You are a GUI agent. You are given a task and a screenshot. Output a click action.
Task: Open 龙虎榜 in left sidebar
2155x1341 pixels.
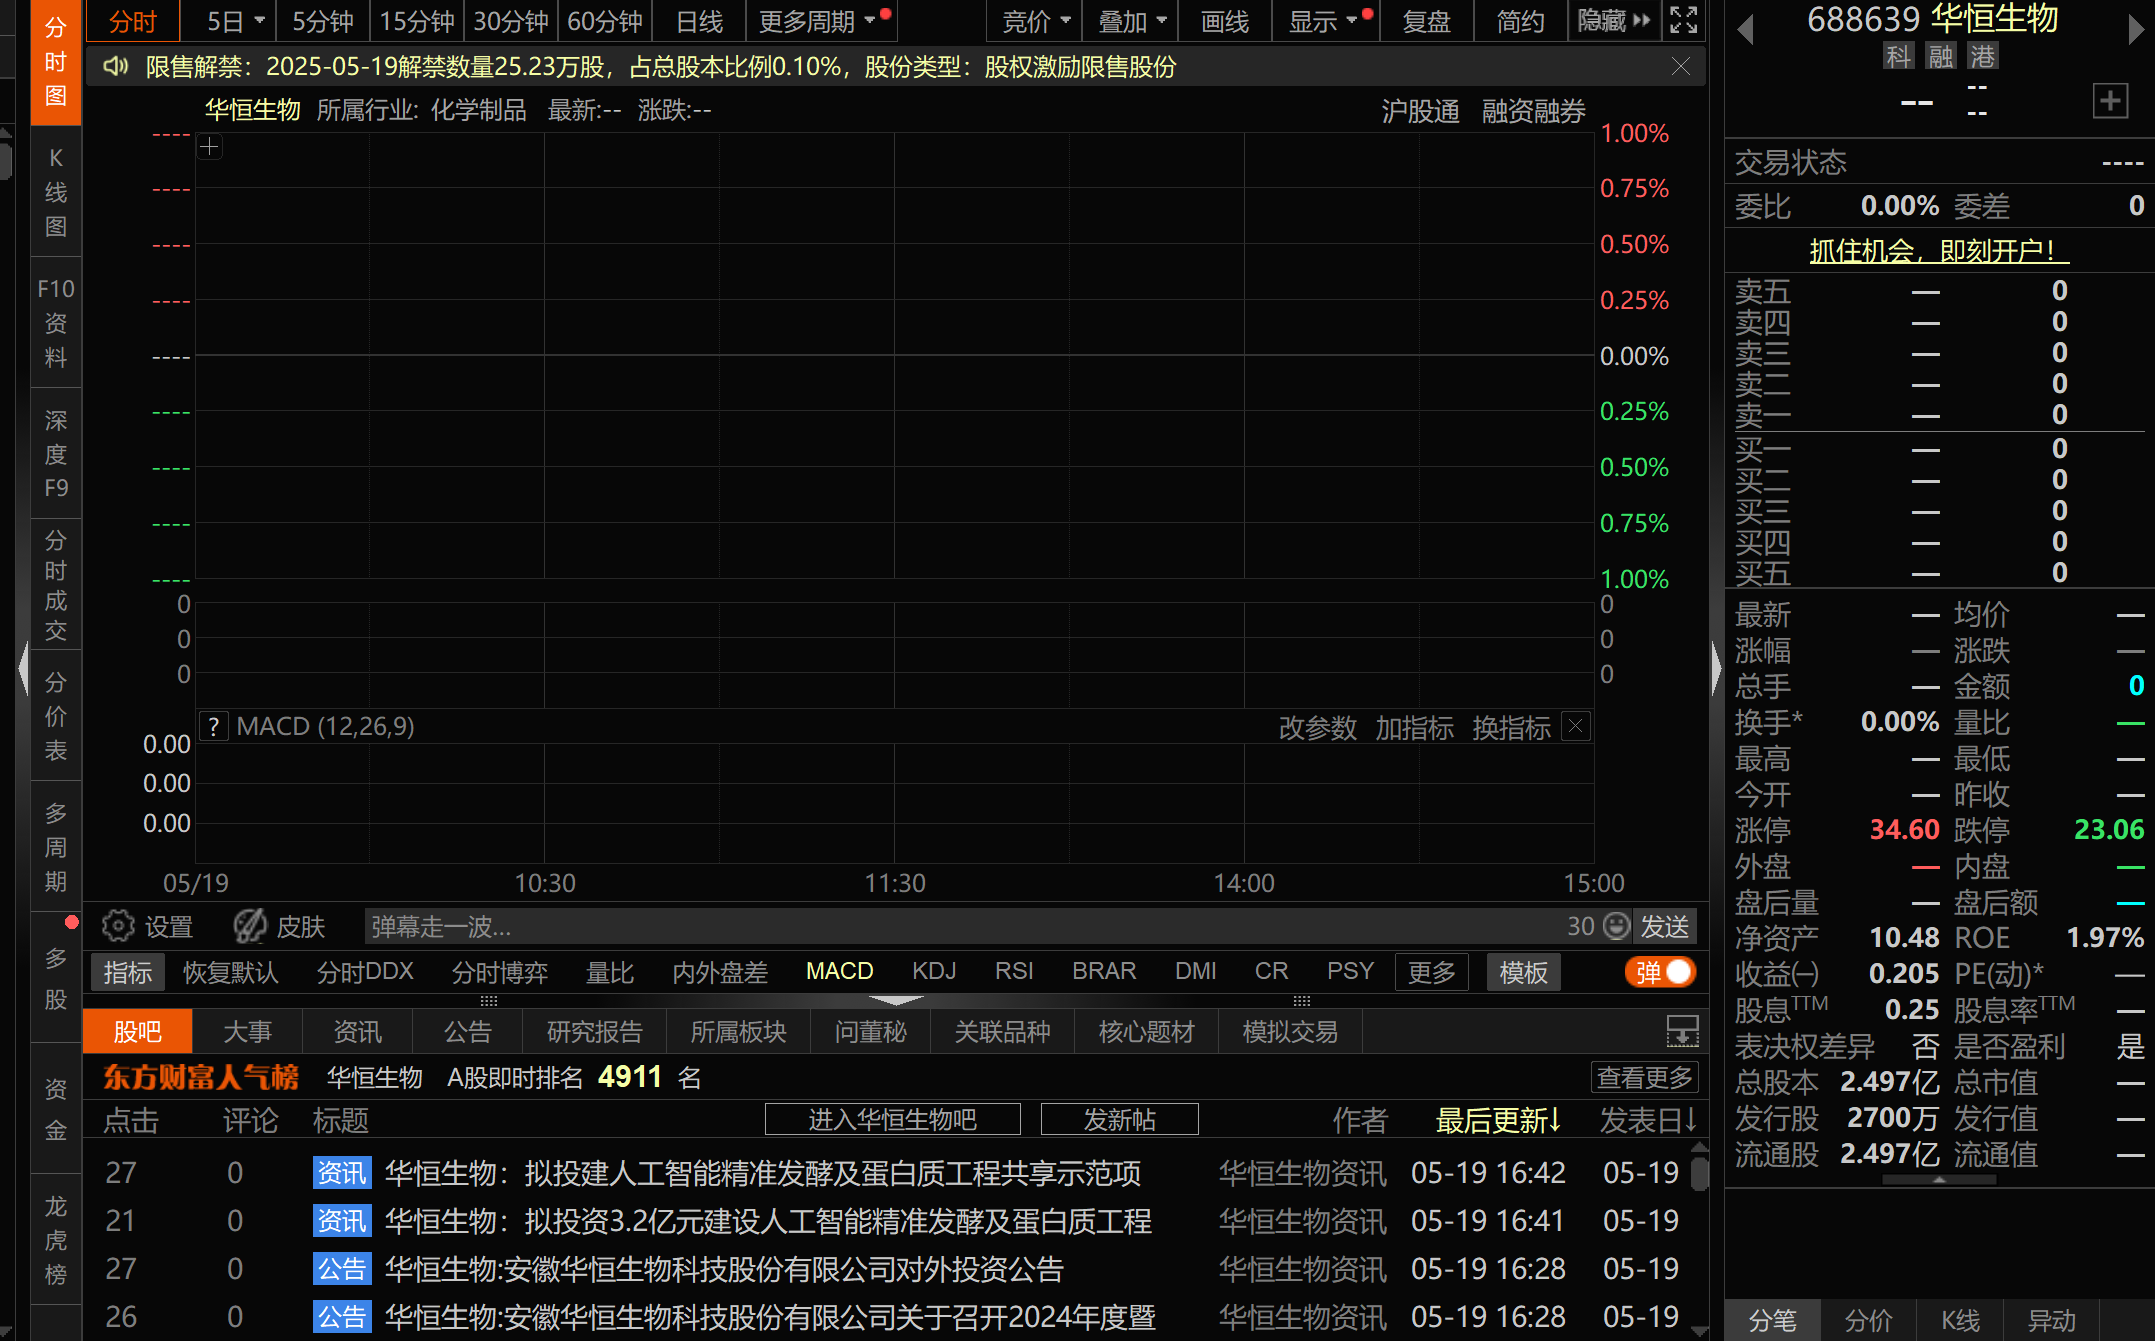pyautogui.click(x=56, y=1240)
